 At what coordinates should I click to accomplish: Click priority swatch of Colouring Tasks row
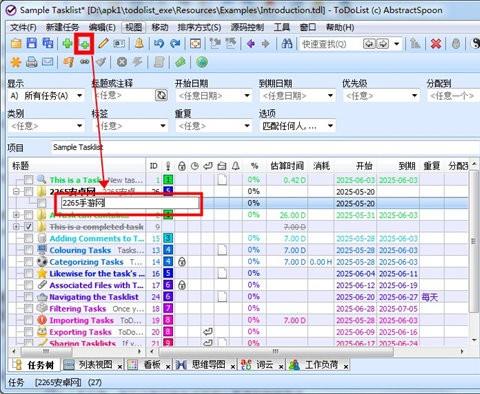[x=168, y=250]
